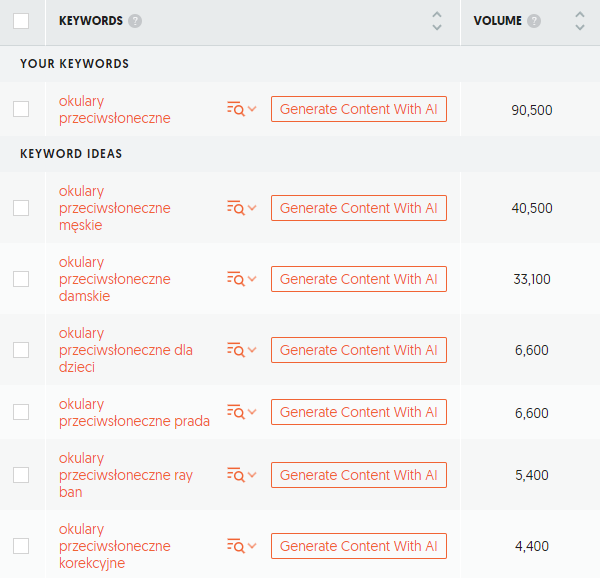Open keyword link okulary przeciwsłoneczne dla dzieci
The width and height of the screenshot is (600, 578).
click(126, 350)
